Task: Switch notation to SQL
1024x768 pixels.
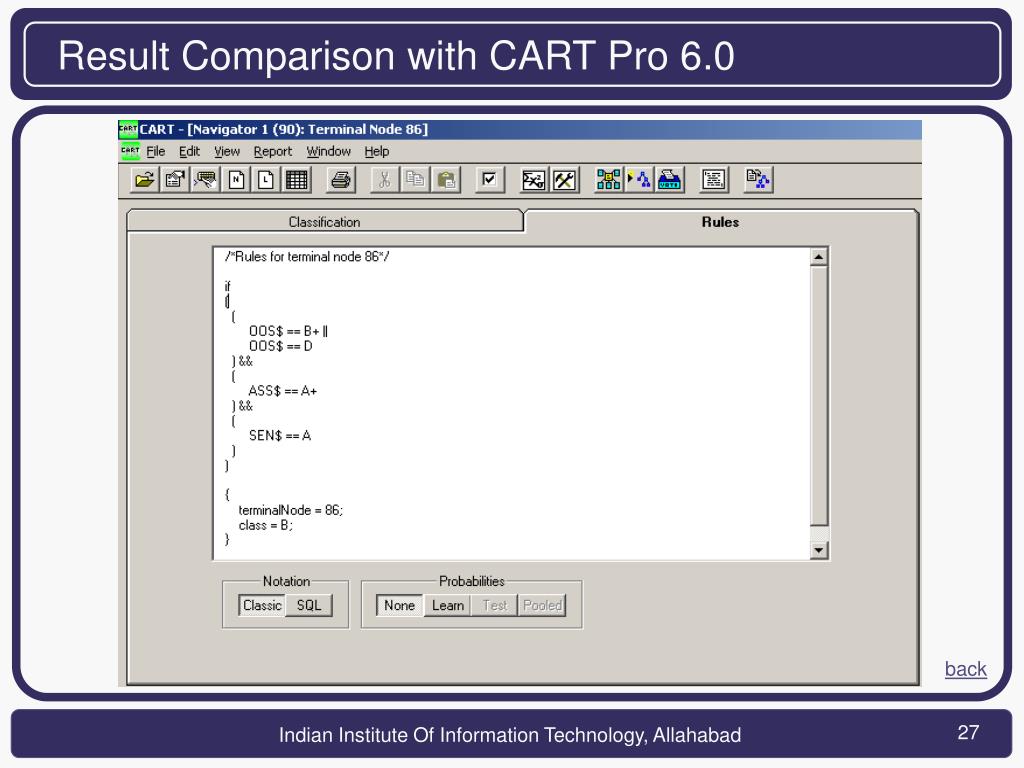Action: [x=309, y=605]
